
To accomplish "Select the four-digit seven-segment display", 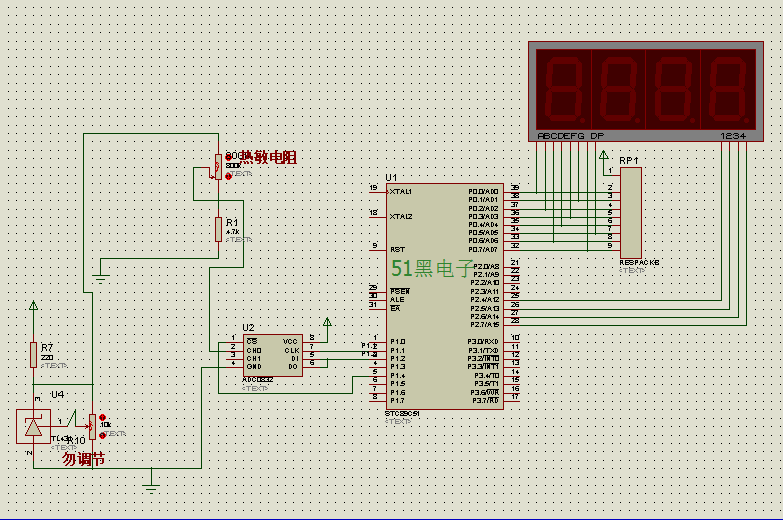I will pos(646,91).
